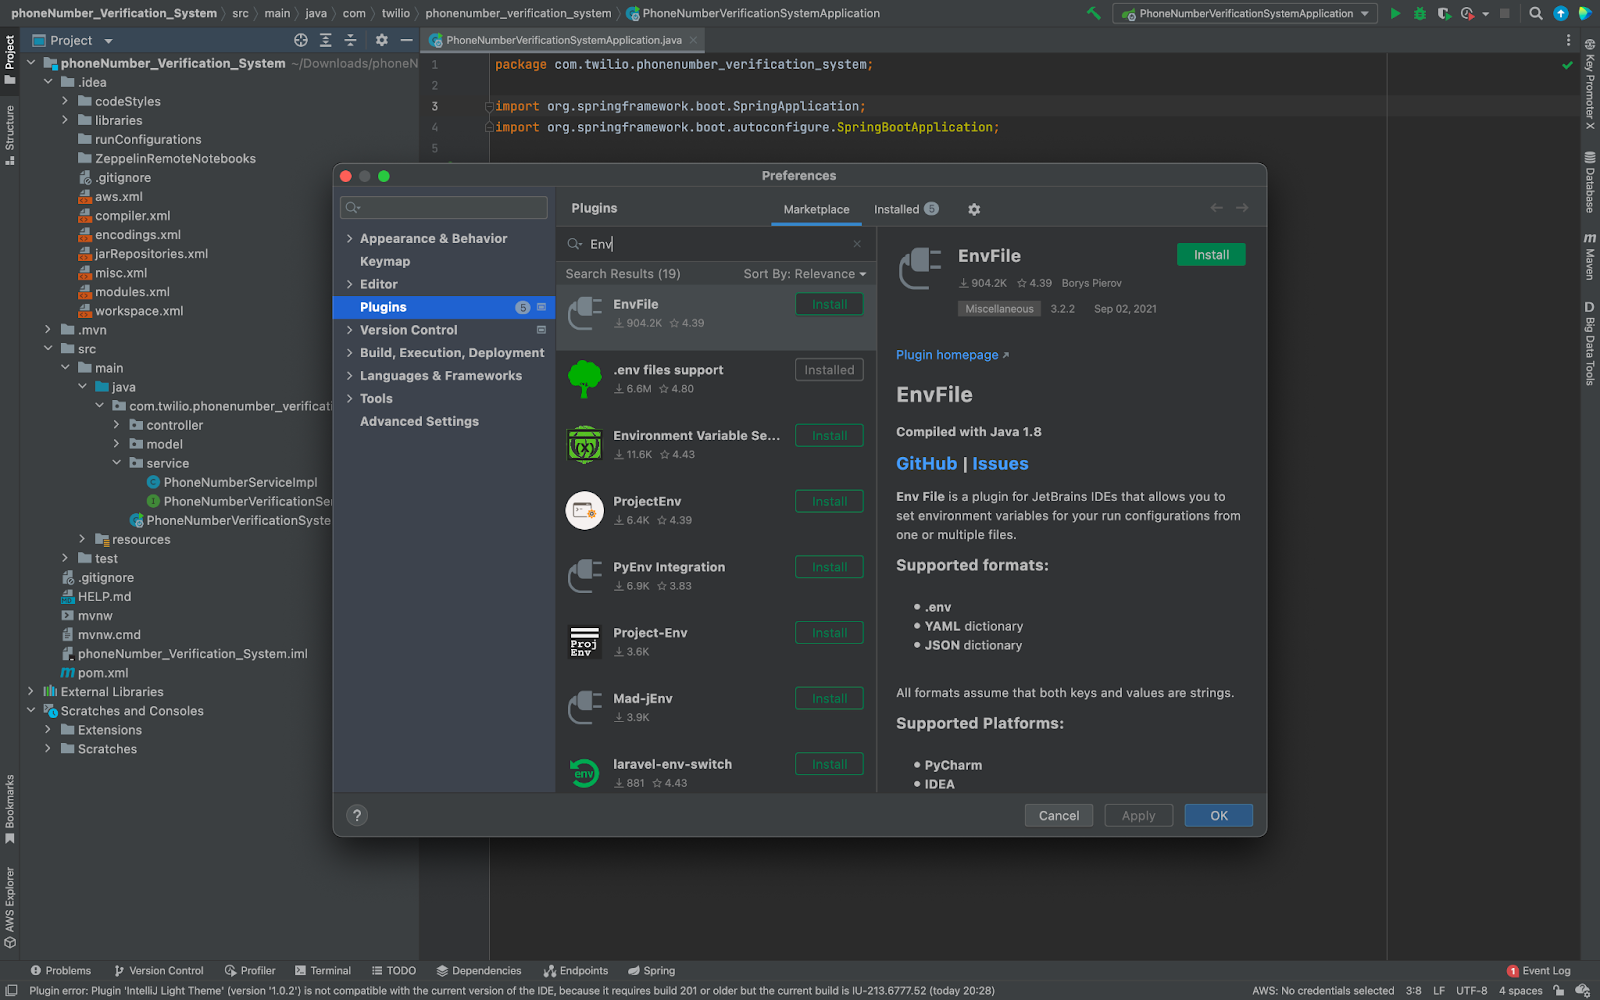Clear the plugin search field
The height and width of the screenshot is (1000, 1600).
(x=857, y=244)
